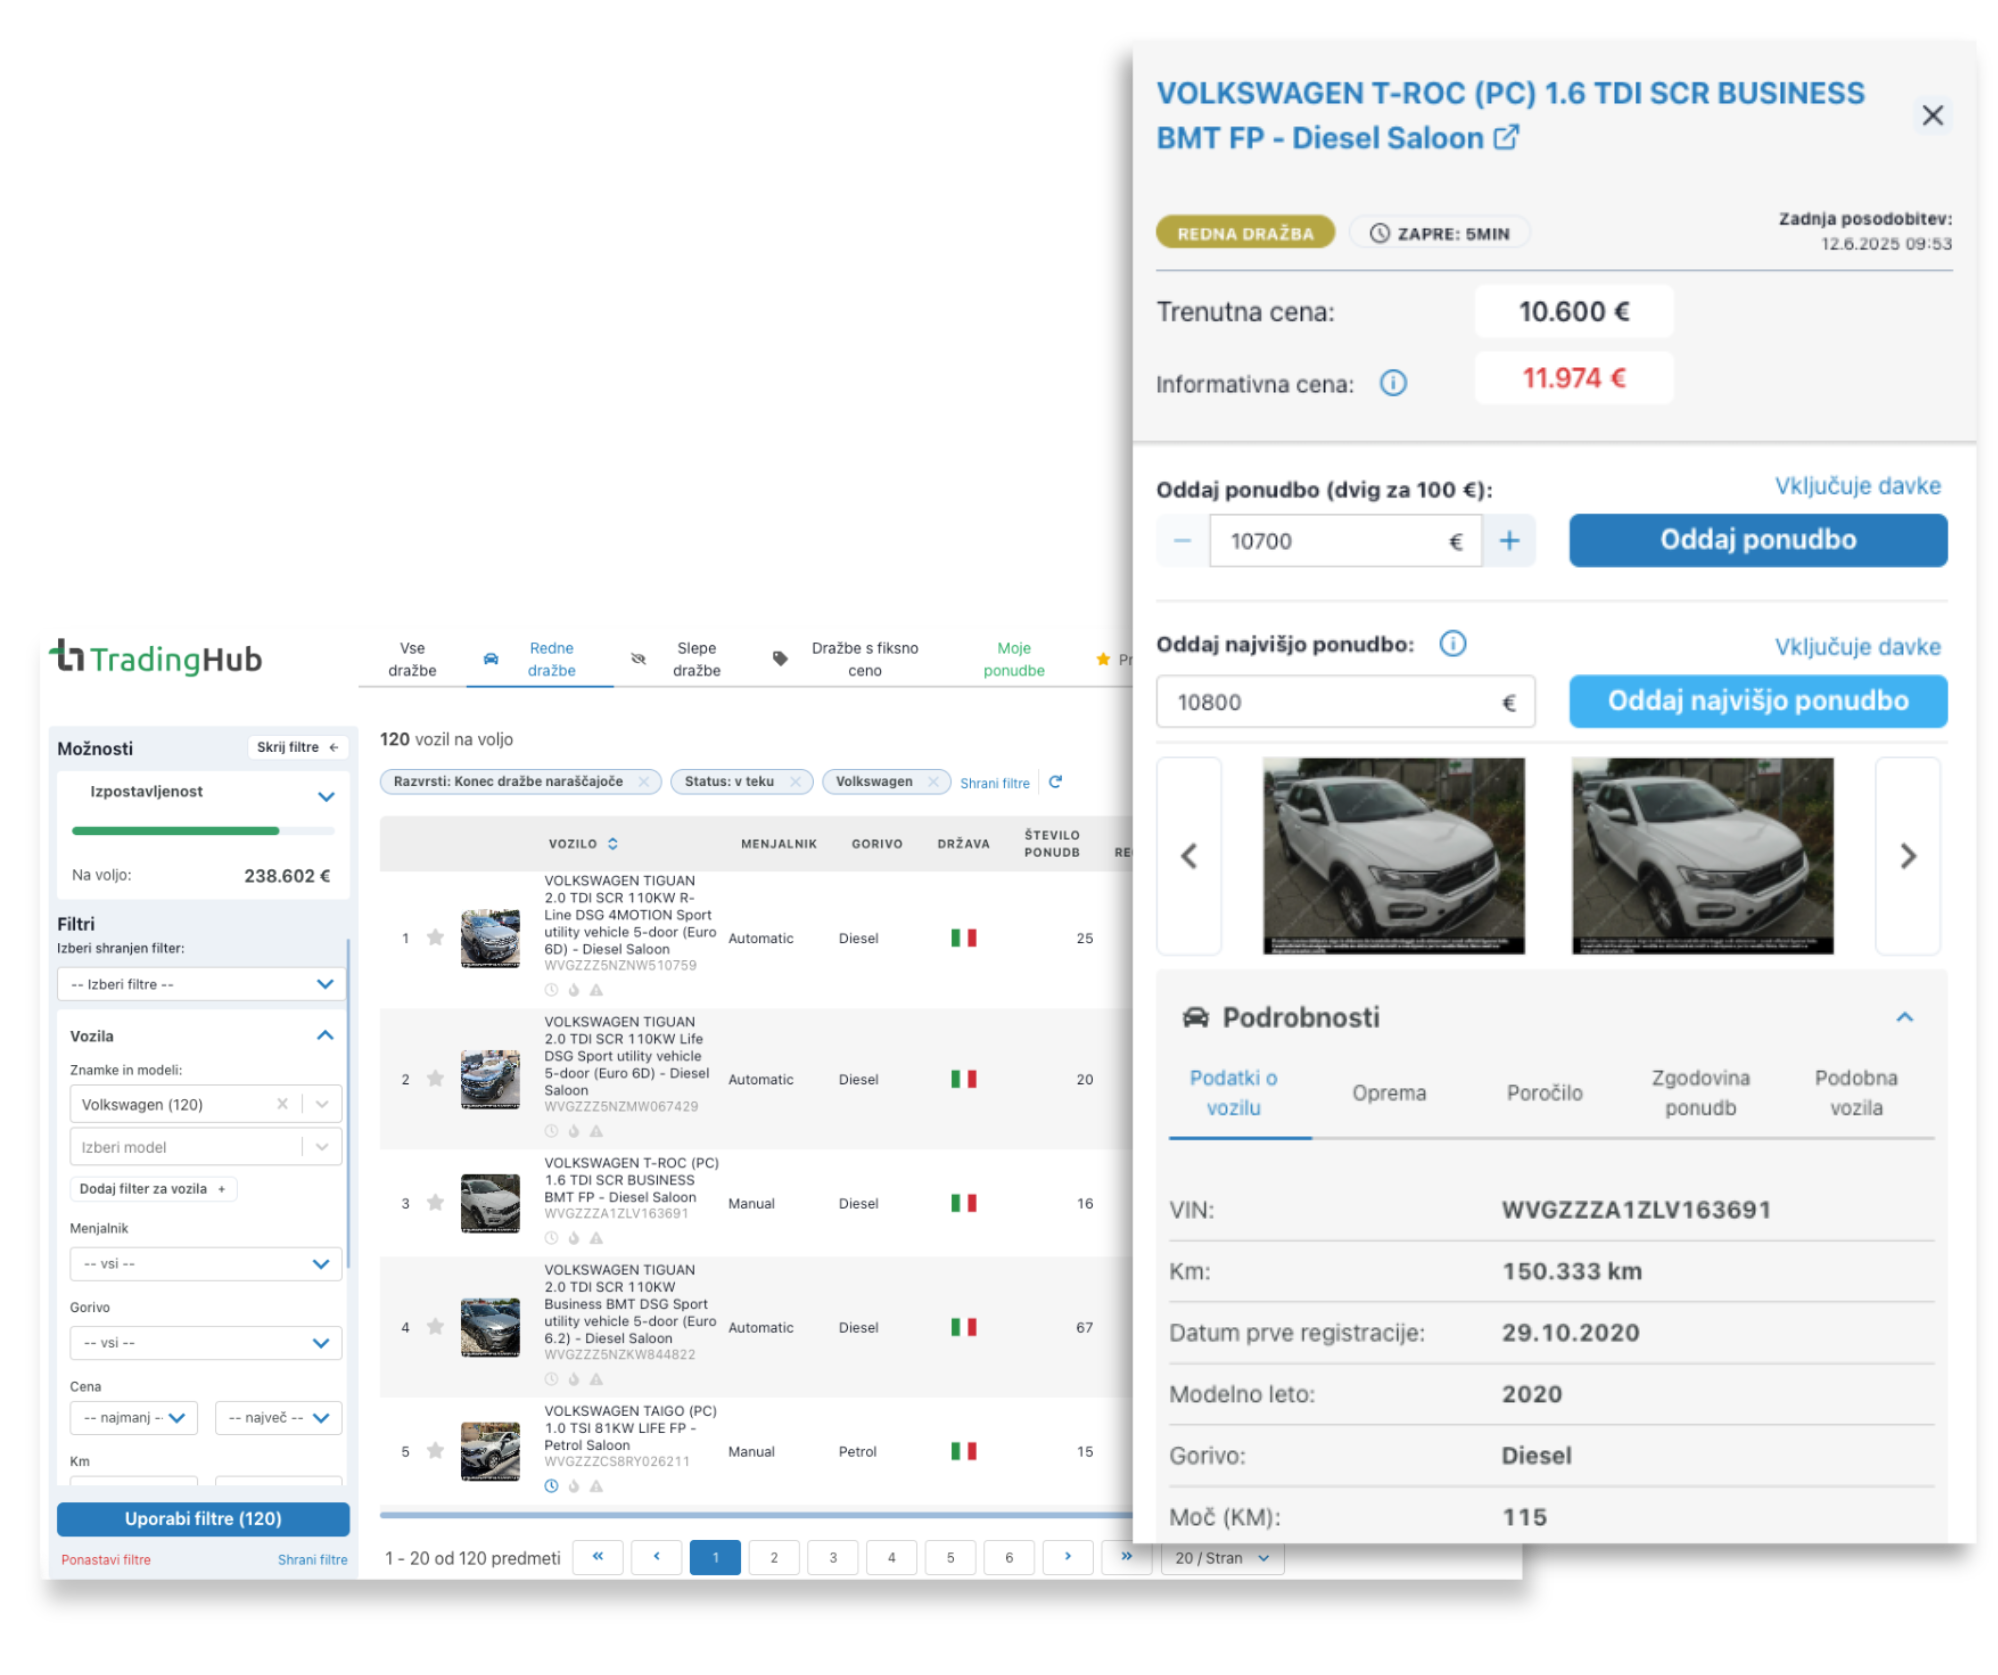The width and height of the screenshot is (1998, 1675).
Task: Open the Vse dražbe tab
Action: [x=412, y=660]
